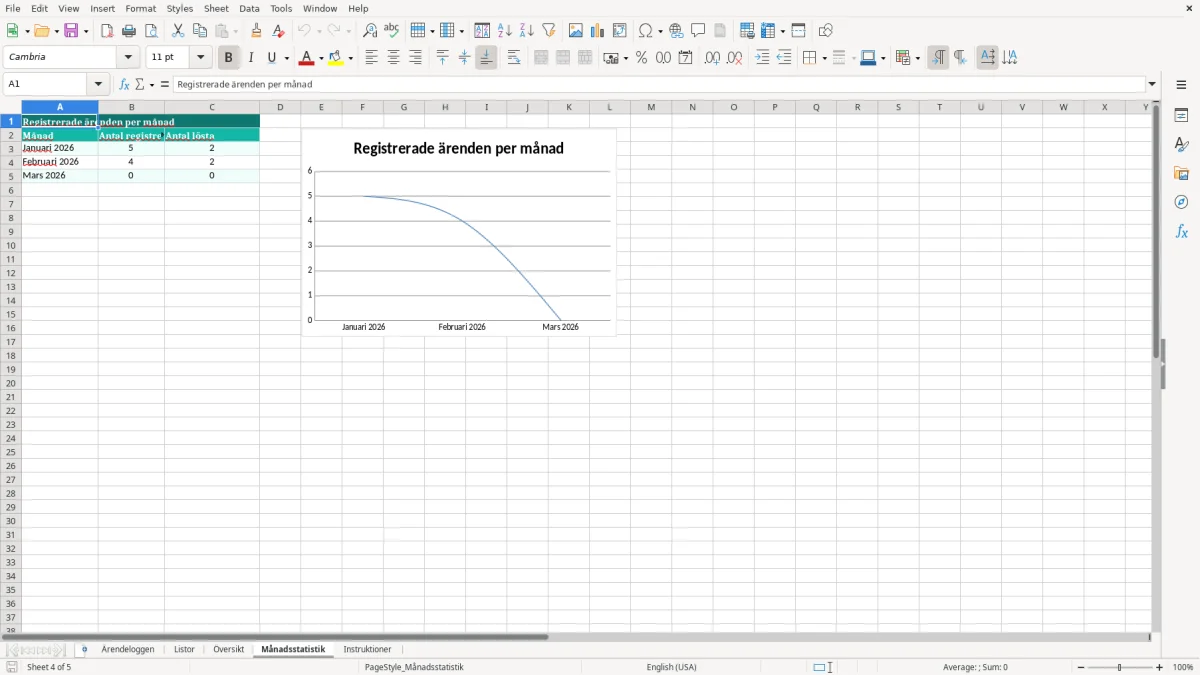Toggle Italic formatting
This screenshot has width=1200, height=675.
251,58
